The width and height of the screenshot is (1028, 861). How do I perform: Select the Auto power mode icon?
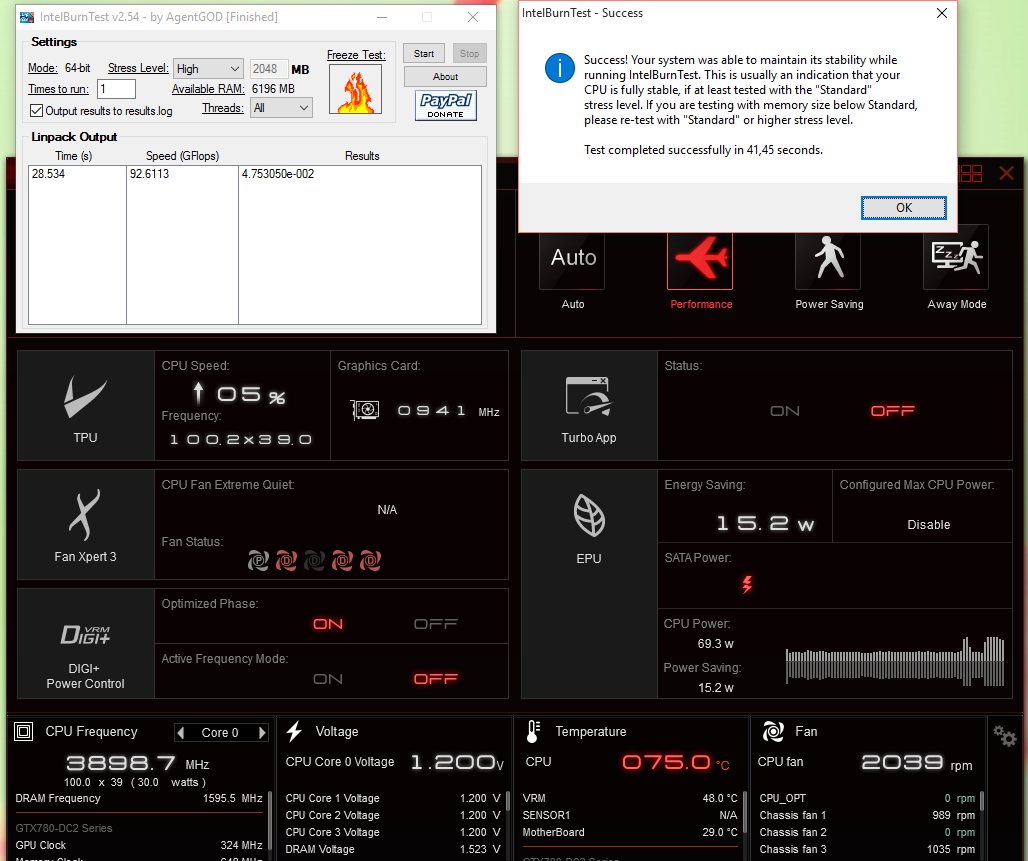[572, 259]
